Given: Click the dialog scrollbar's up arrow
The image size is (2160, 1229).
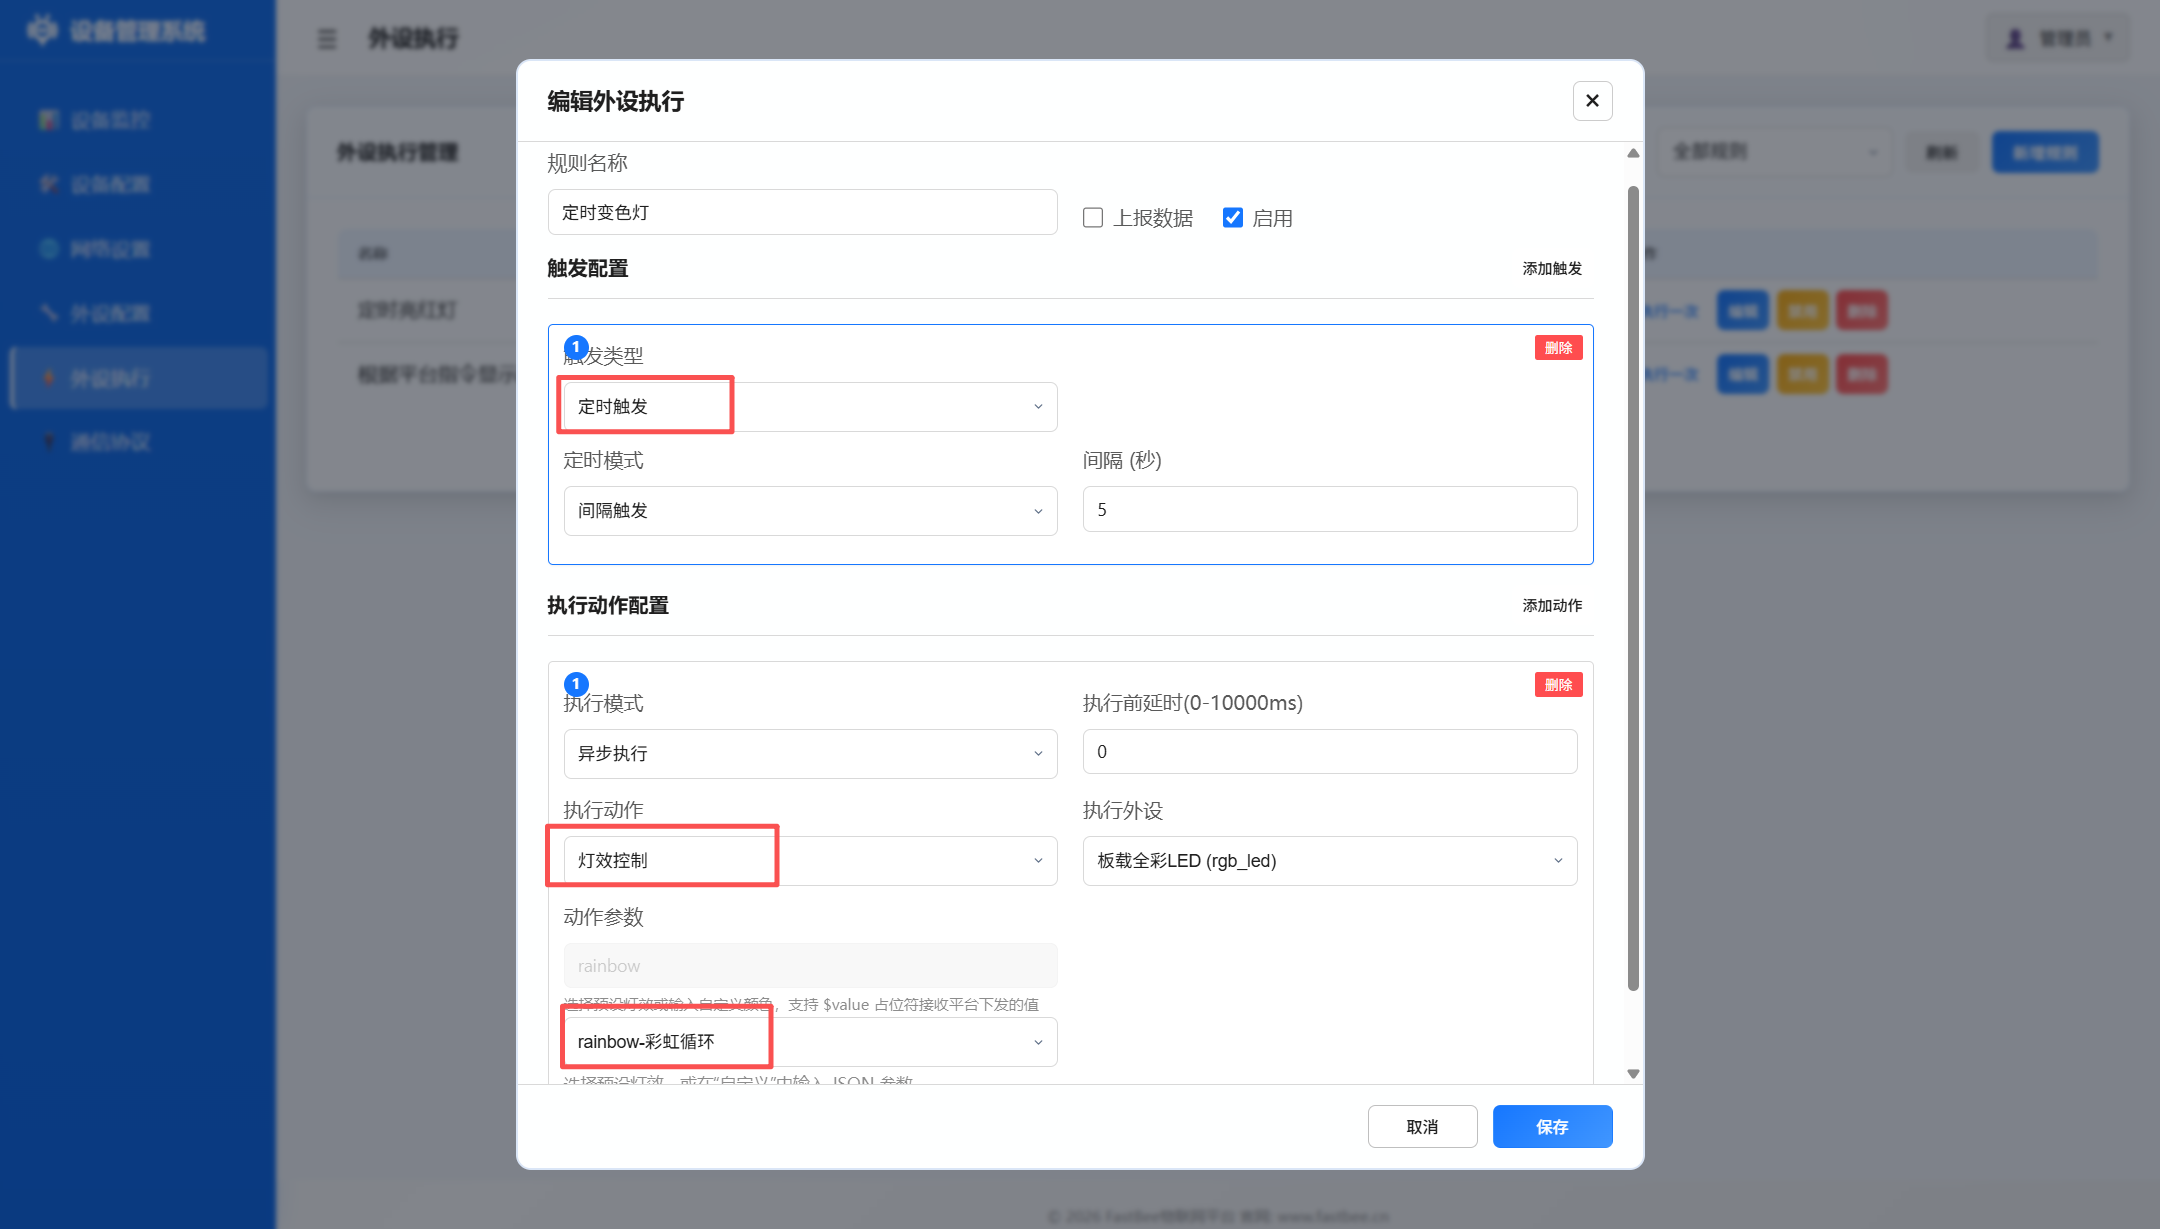Looking at the screenshot, I should coord(1633,153).
